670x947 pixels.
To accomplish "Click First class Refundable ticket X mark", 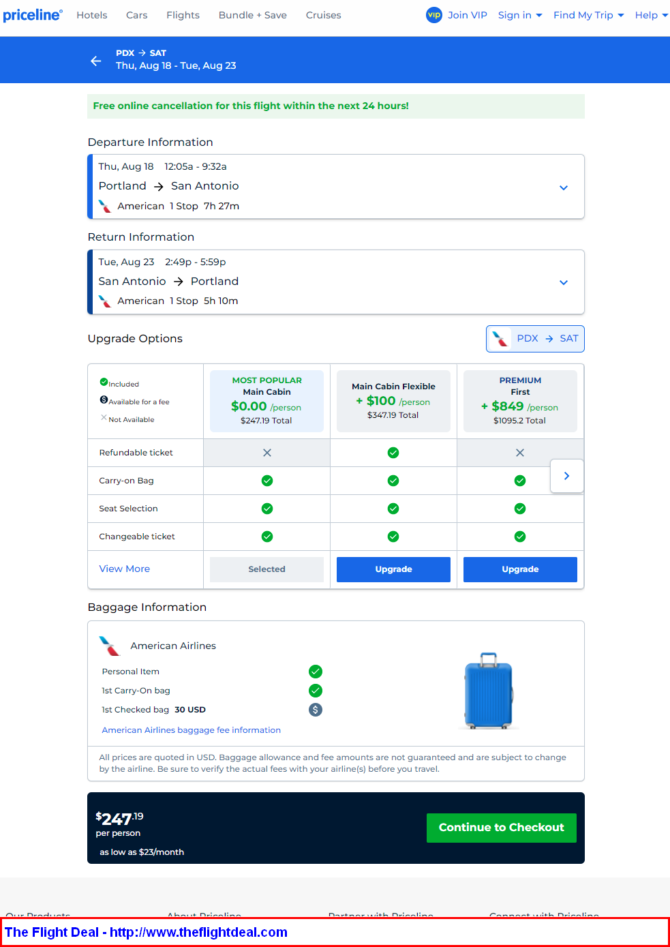I will coord(520,452).
